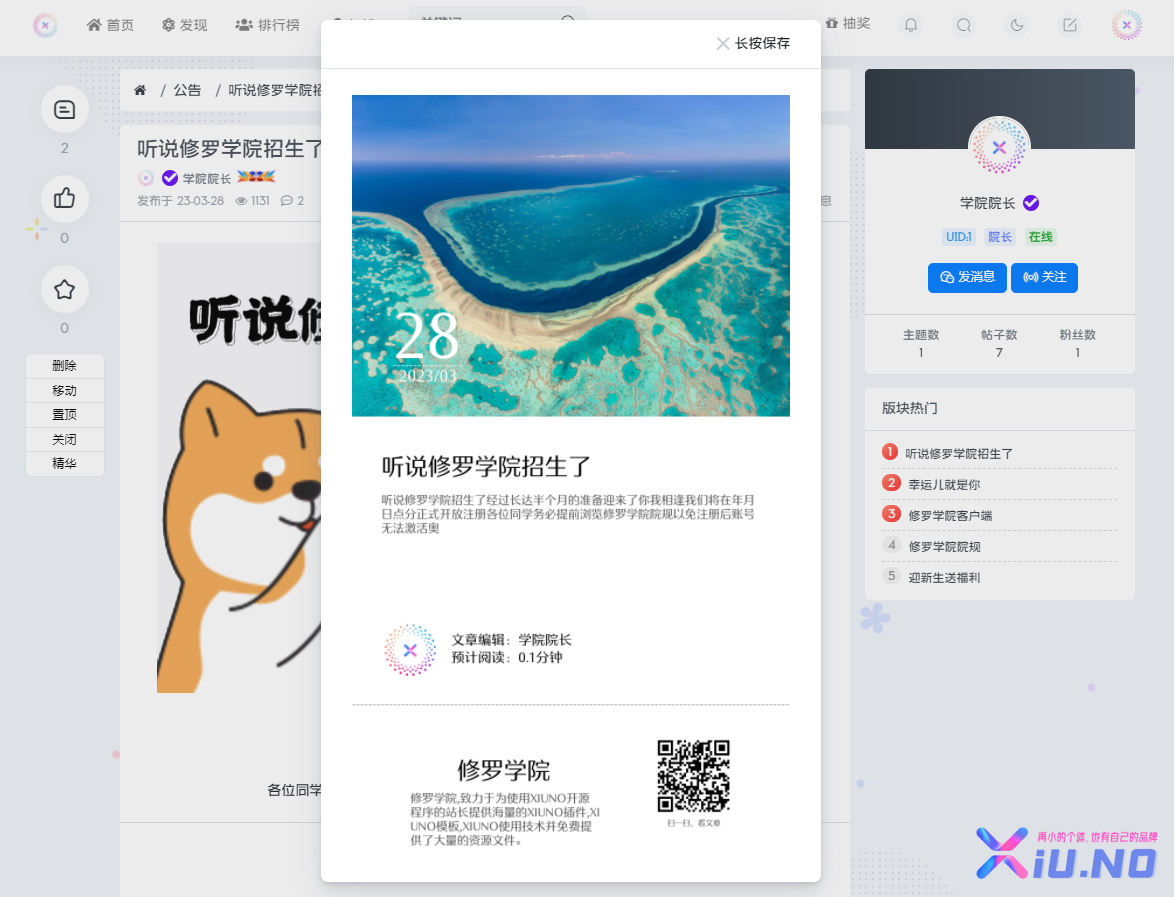Close the share poster dialog via X icon

pyautogui.click(x=723, y=43)
